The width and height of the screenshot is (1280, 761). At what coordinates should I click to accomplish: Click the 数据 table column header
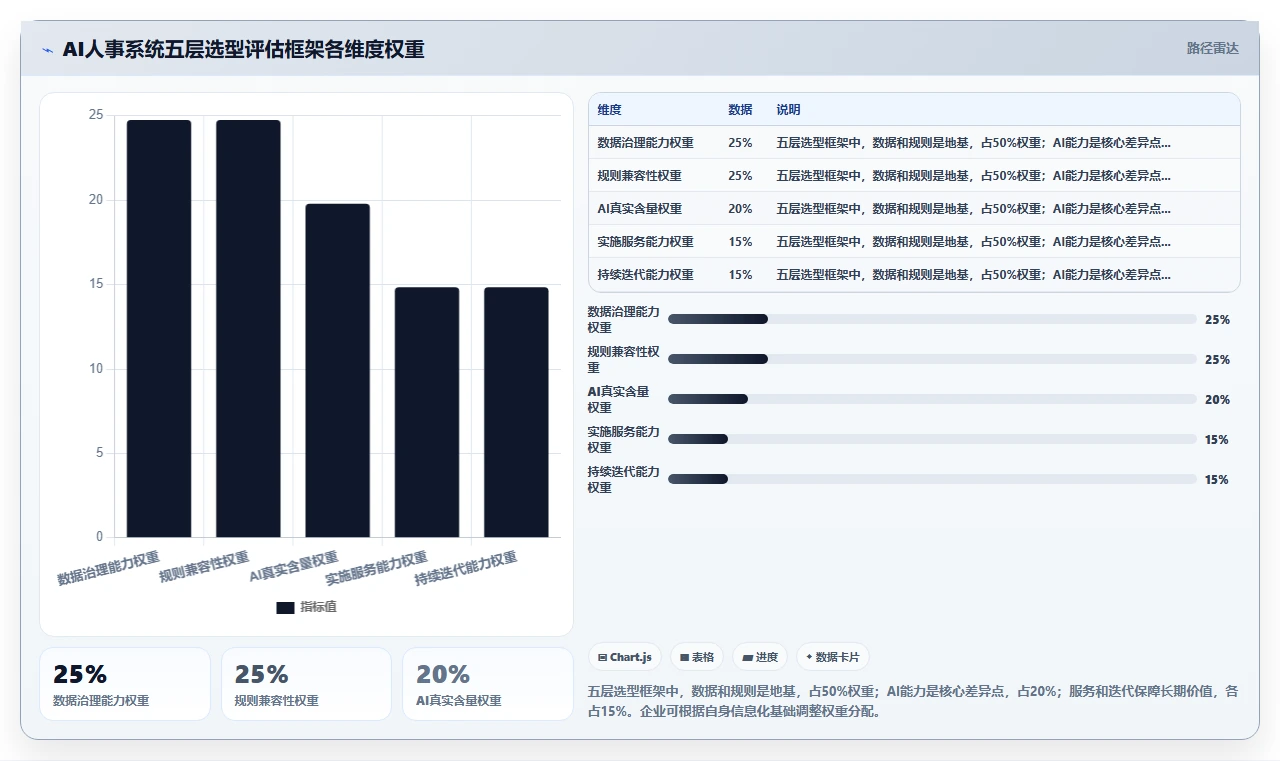coord(740,110)
